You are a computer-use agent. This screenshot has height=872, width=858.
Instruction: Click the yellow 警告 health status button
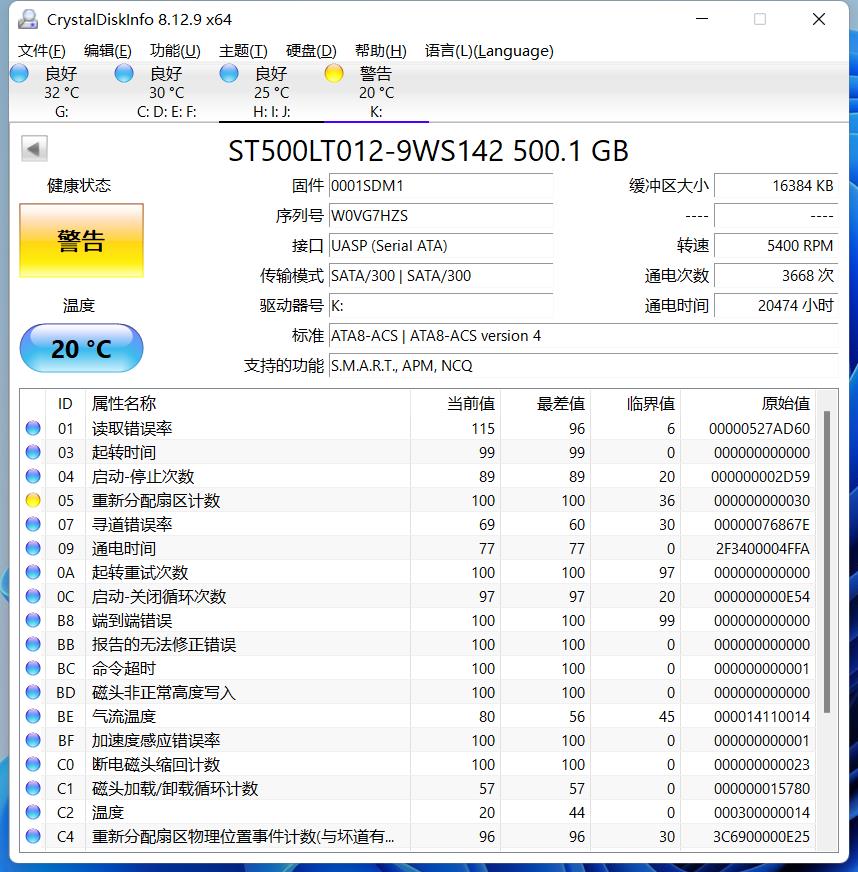click(x=82, y=240)
